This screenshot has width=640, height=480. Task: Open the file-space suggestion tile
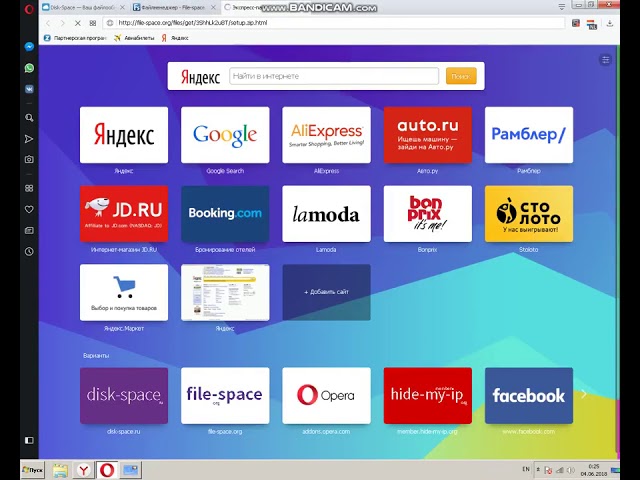(225, 396)
